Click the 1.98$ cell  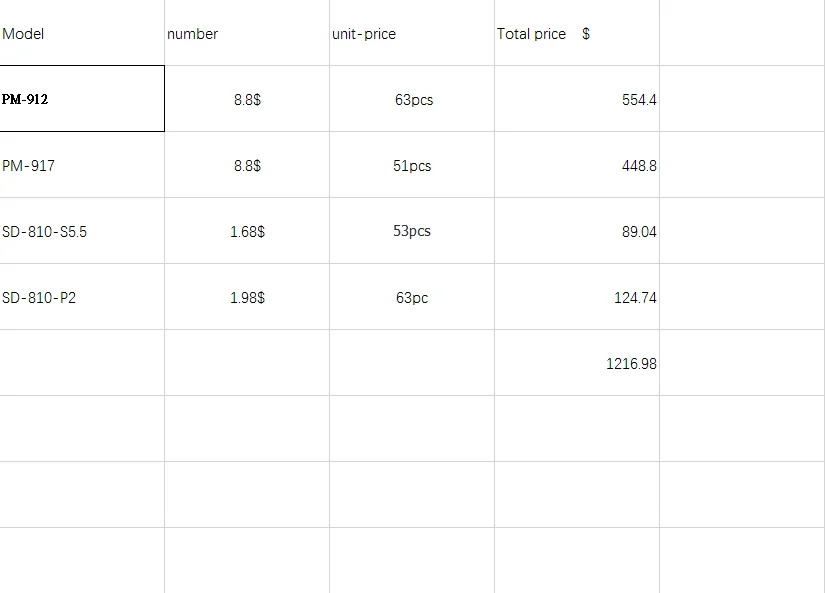pos(247,297)
